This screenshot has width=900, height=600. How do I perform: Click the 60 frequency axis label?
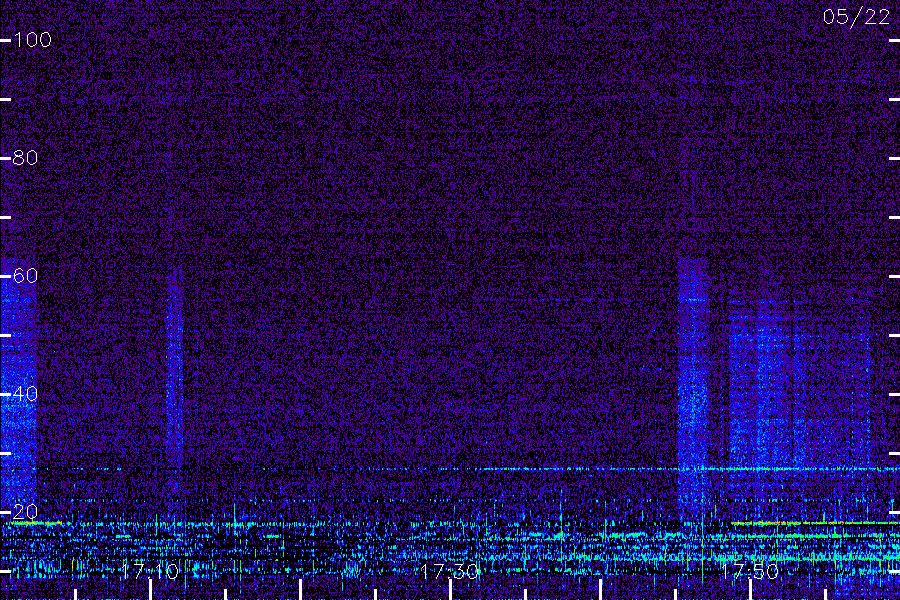click(25, 276)
